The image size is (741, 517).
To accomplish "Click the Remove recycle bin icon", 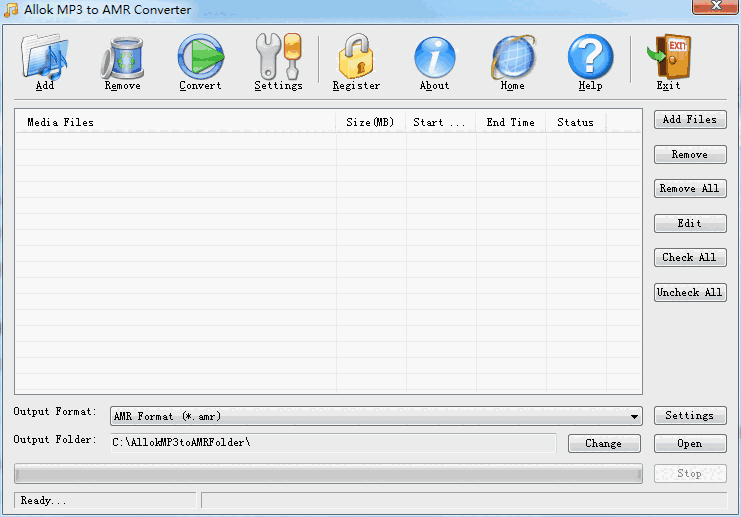I will [x=122, y=58].
